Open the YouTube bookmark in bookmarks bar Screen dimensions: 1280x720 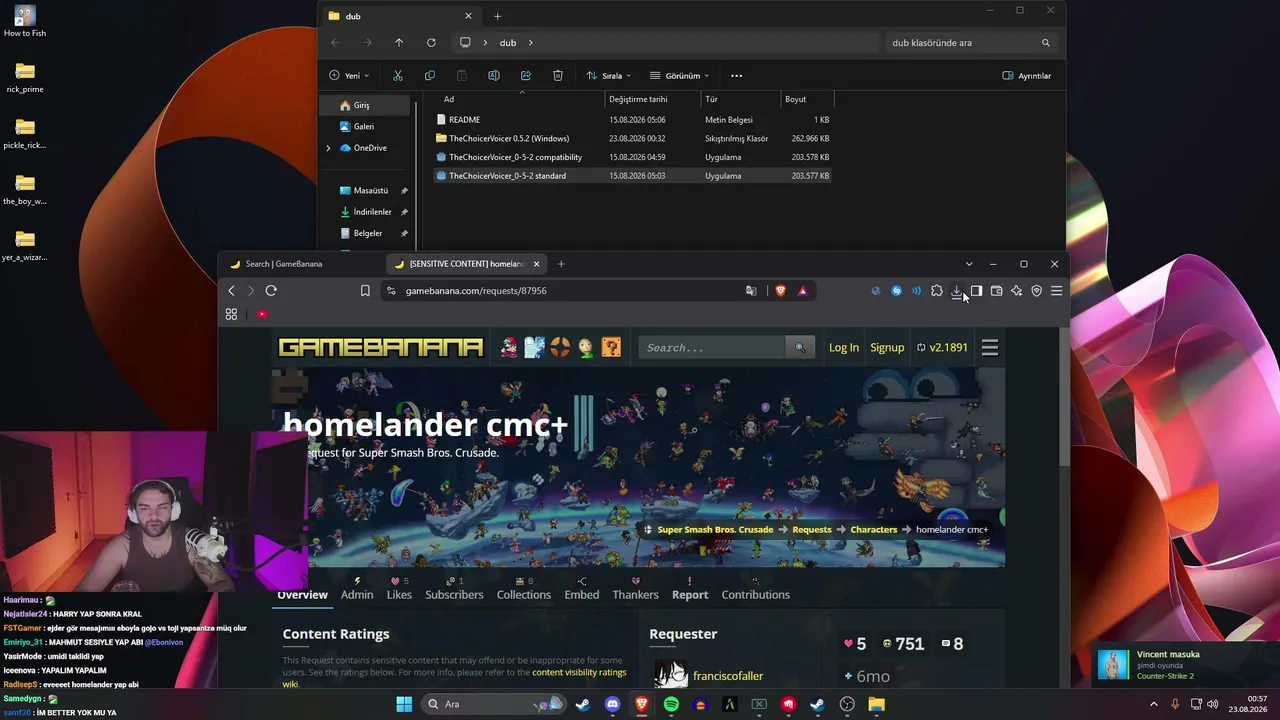pos(262,314)
